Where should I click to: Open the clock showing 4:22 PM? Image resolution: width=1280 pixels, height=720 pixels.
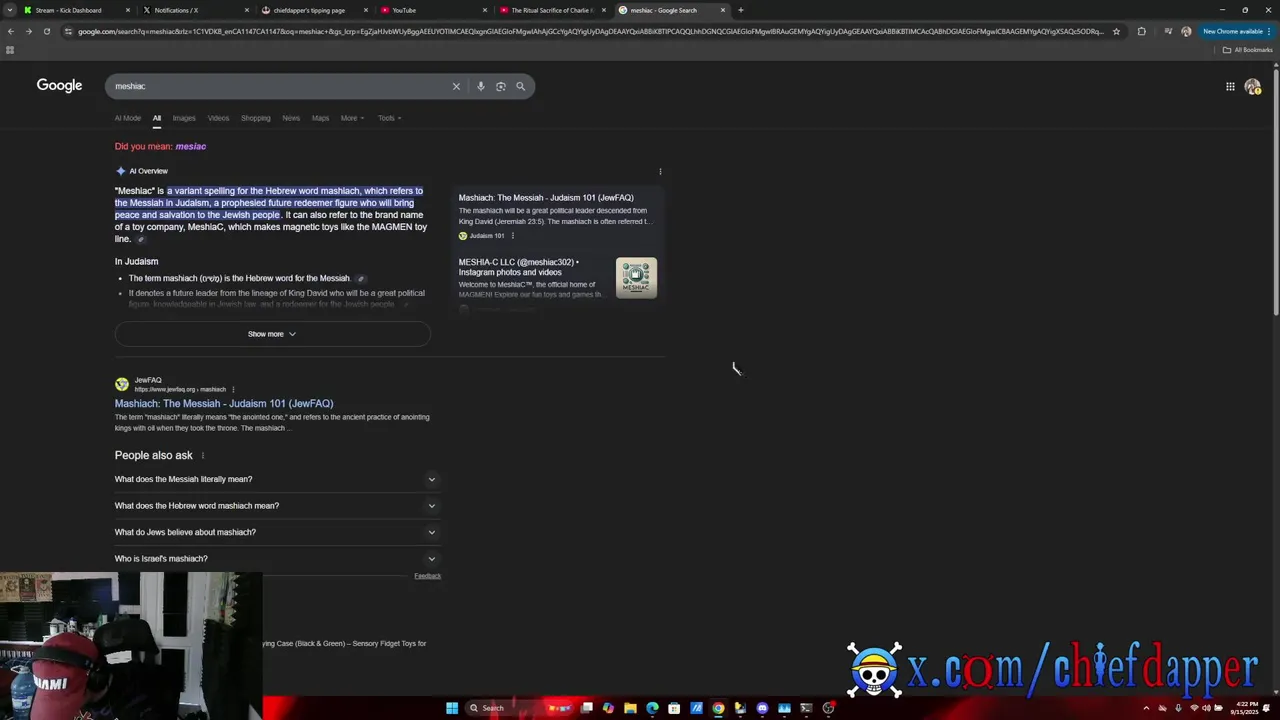coord(1247,708)
